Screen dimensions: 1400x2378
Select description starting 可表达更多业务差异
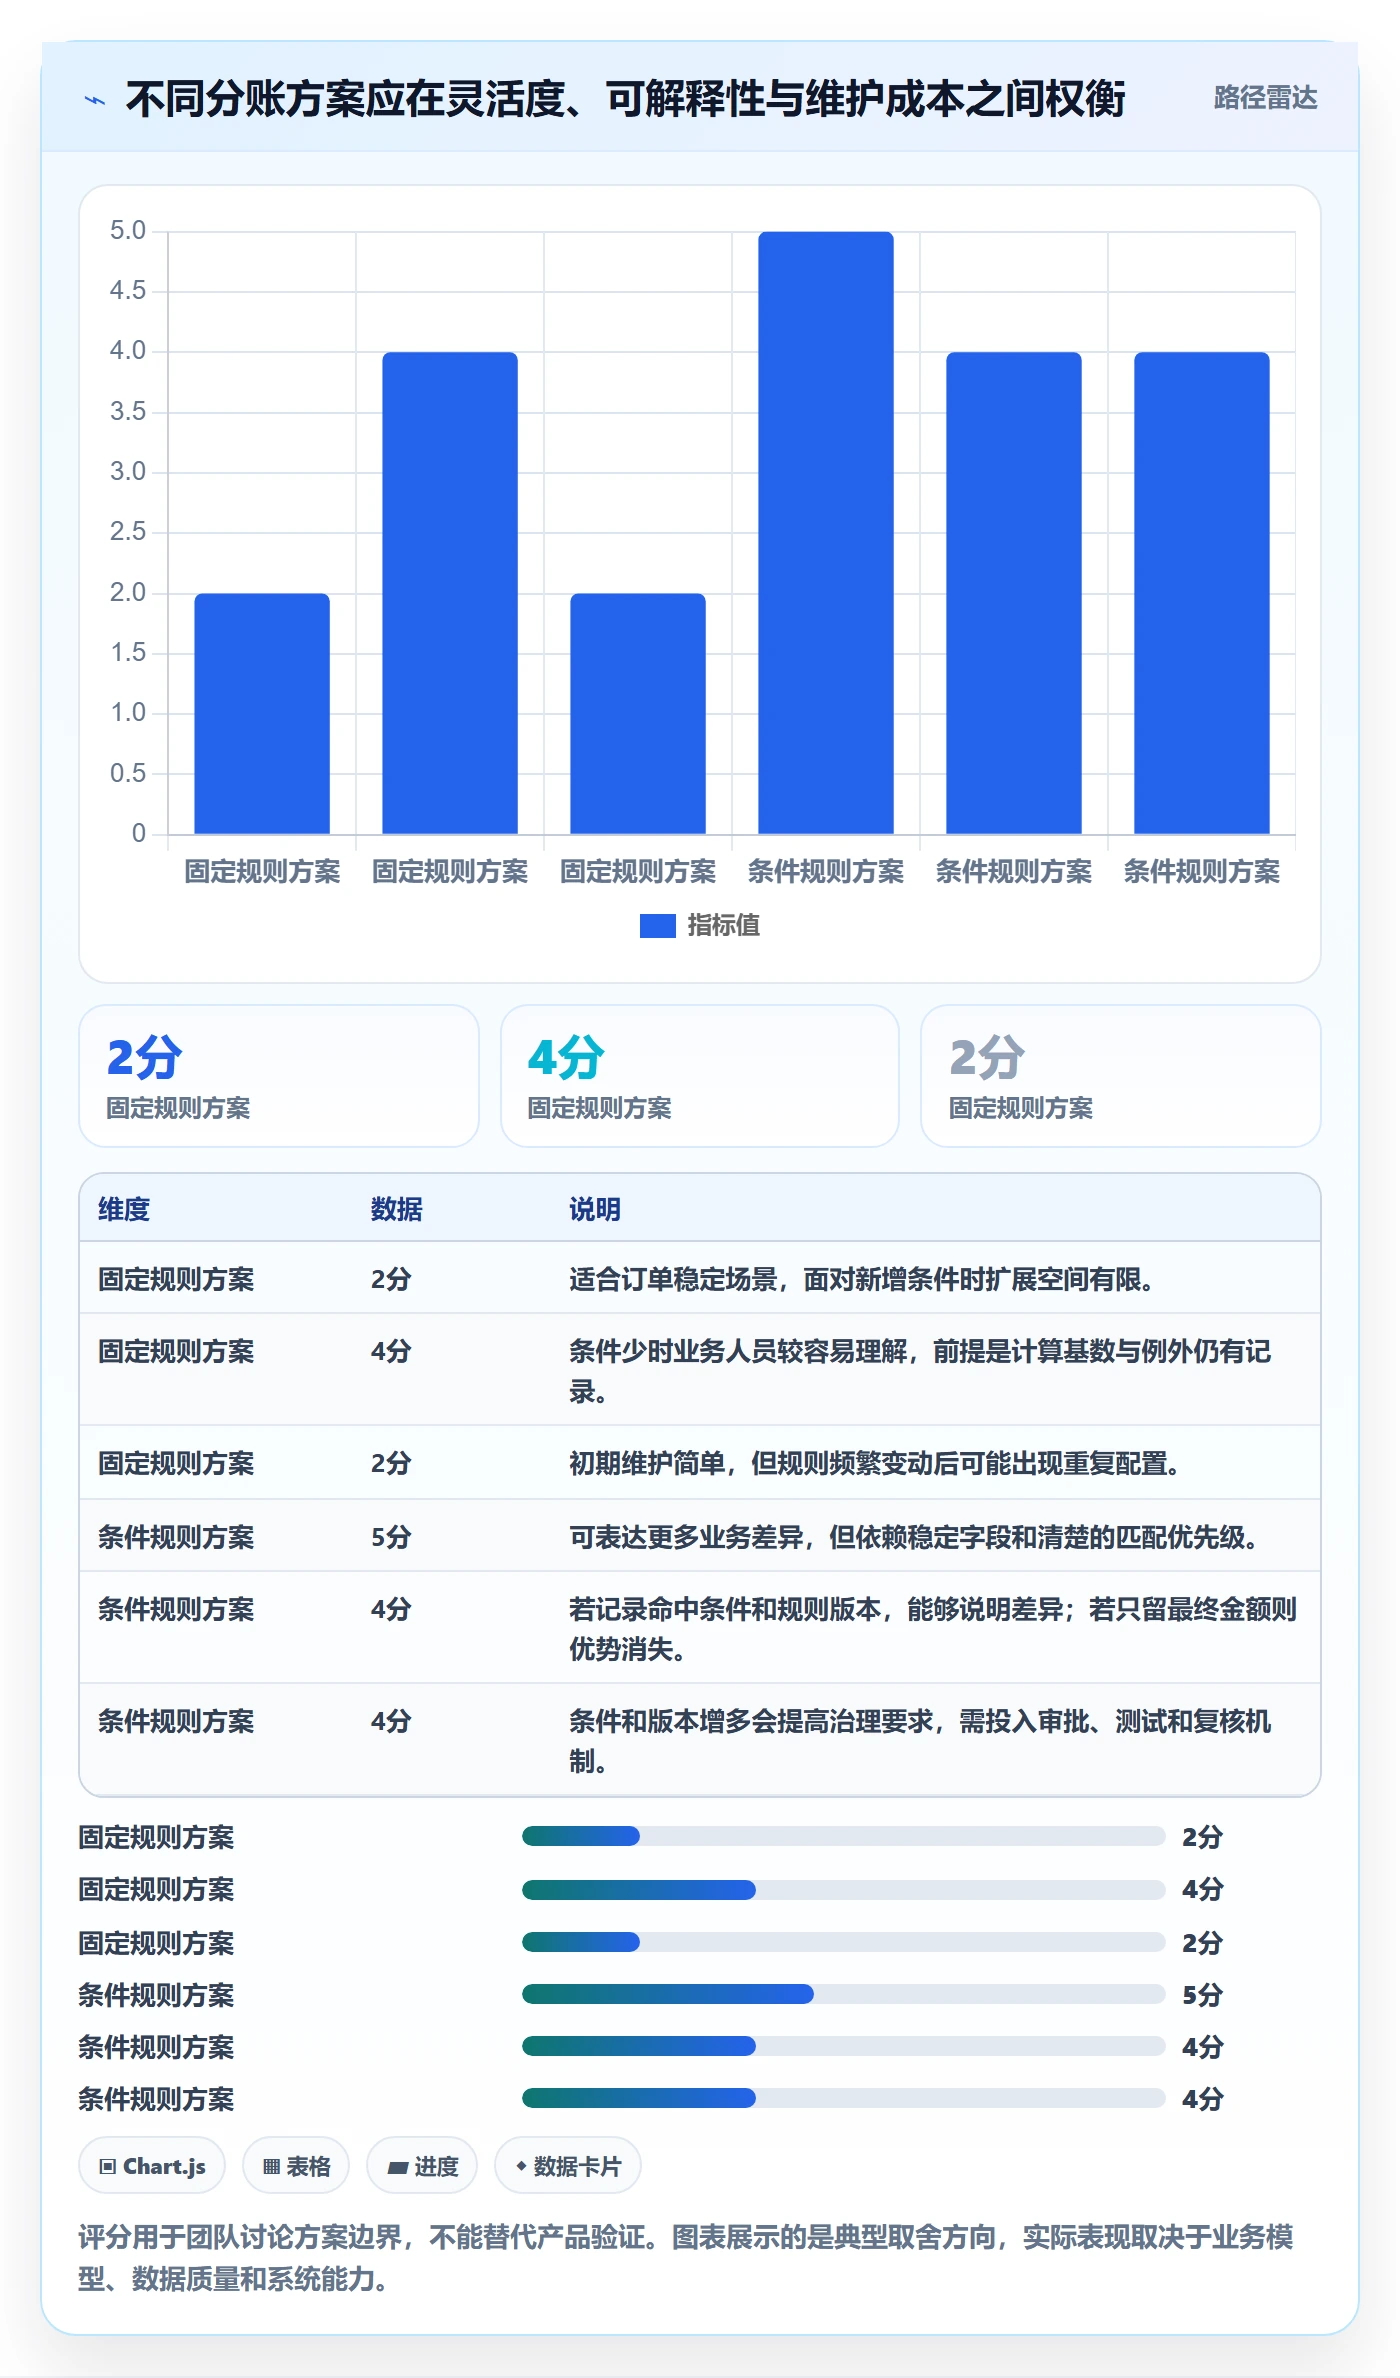coord(914,1537)
